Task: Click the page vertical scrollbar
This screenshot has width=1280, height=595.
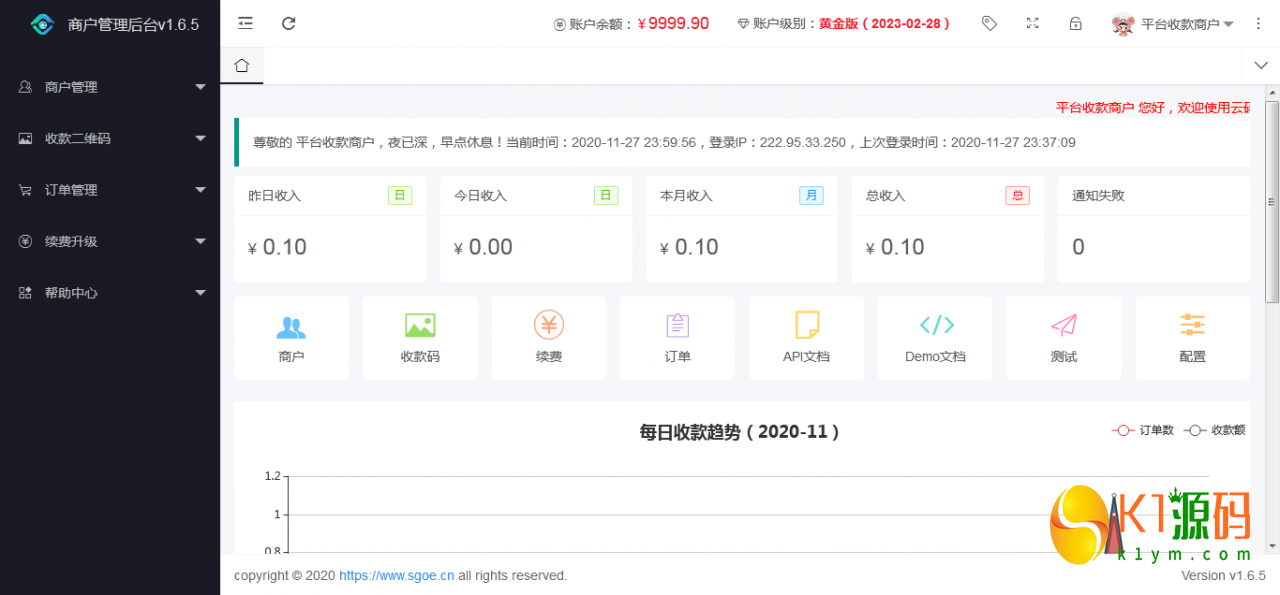Action: 1272,200
